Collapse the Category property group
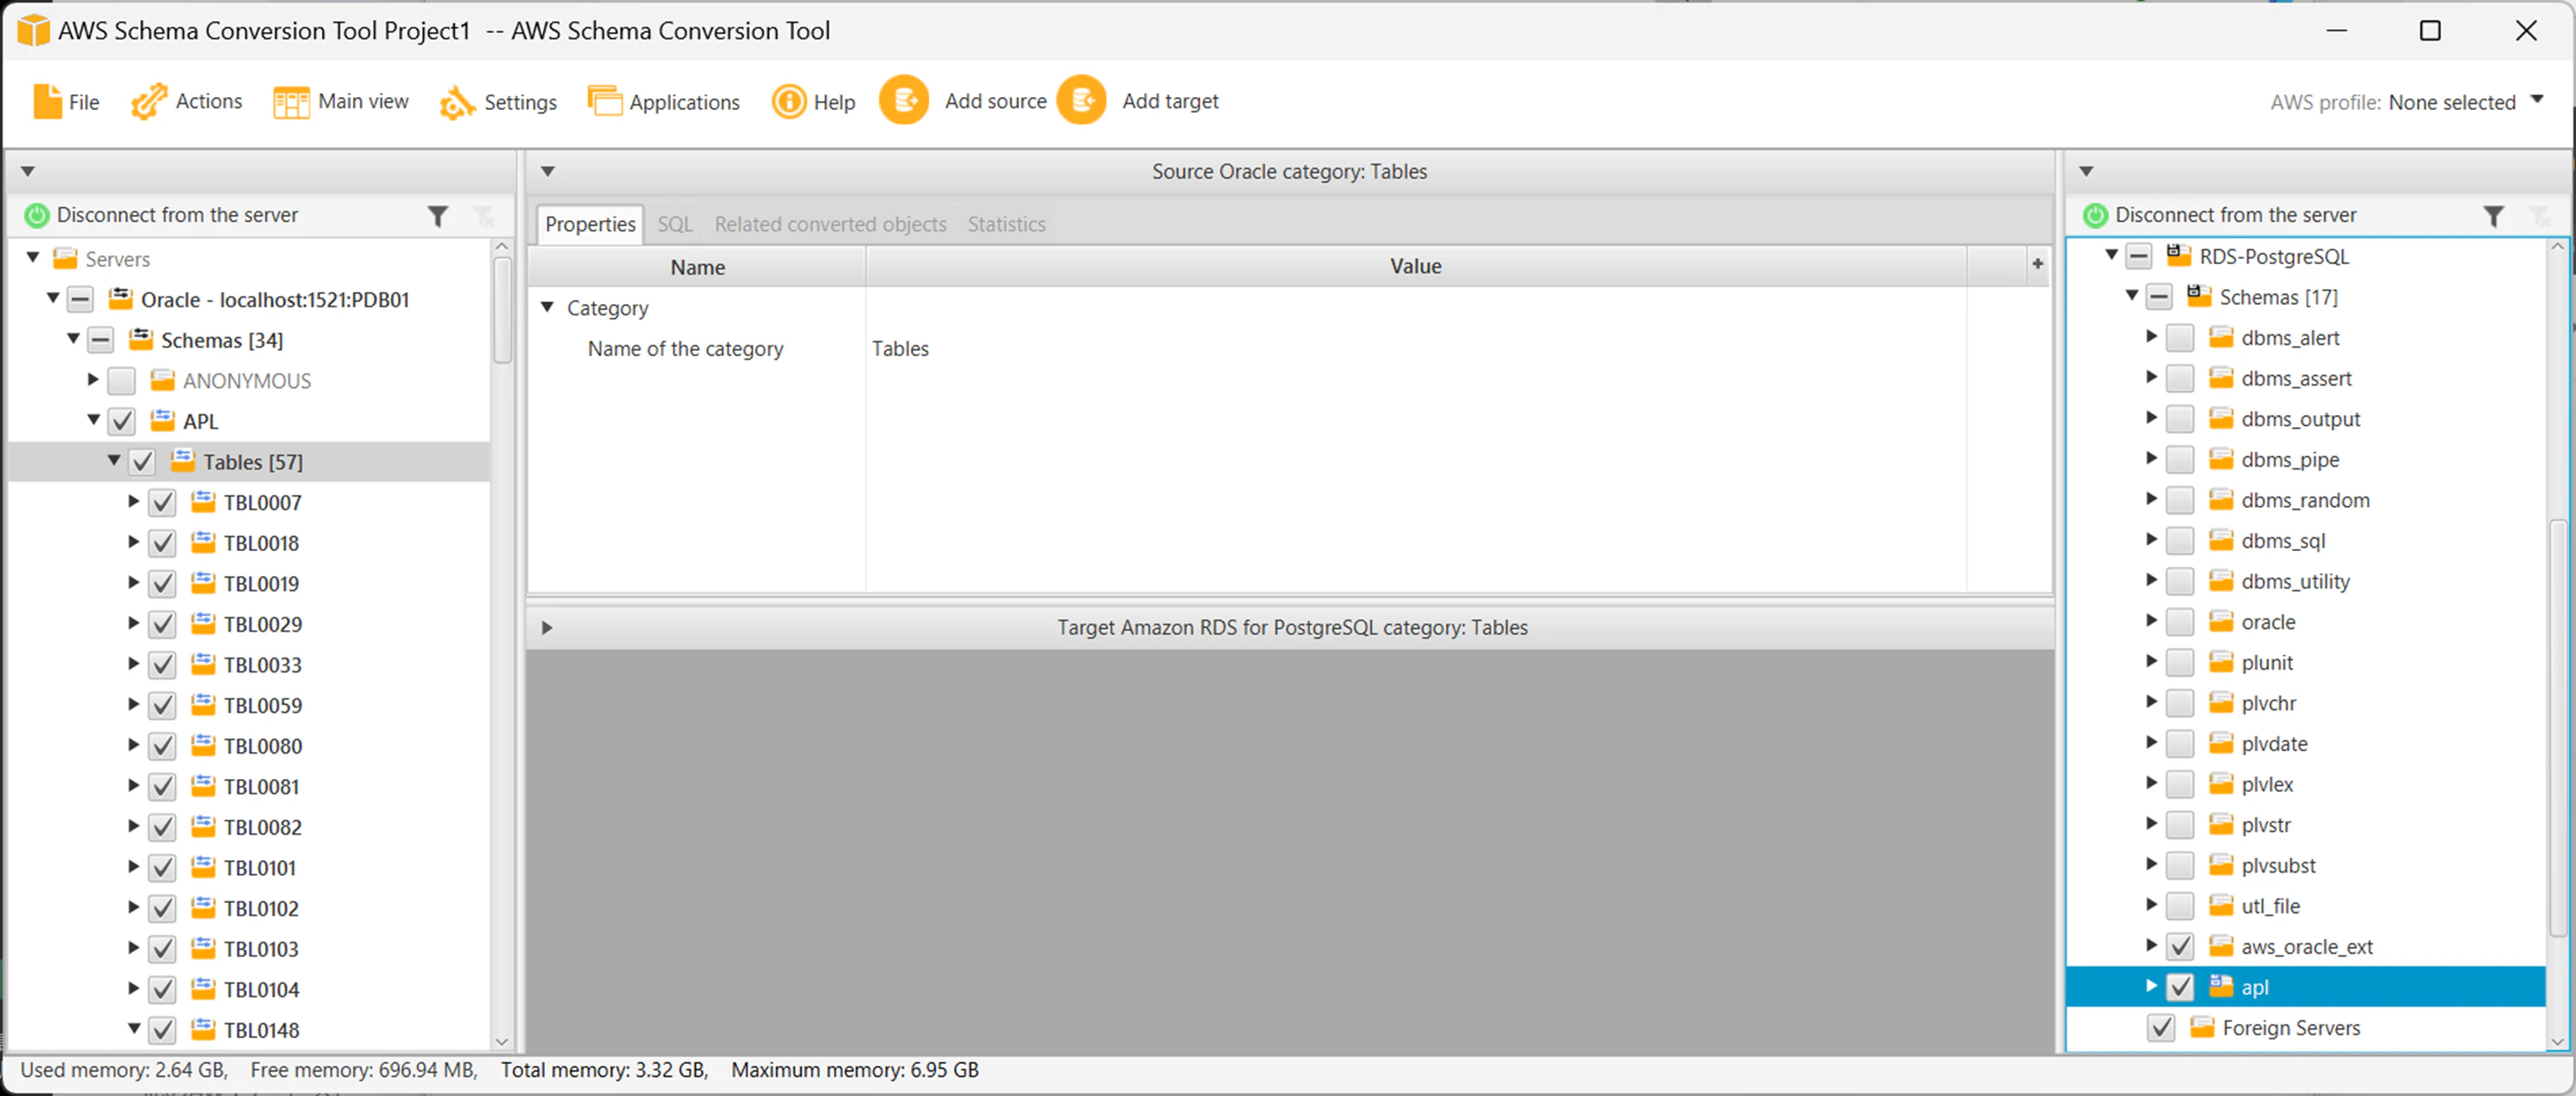Viewport: 2576px width, 1096px height. (x=547, y=307)
